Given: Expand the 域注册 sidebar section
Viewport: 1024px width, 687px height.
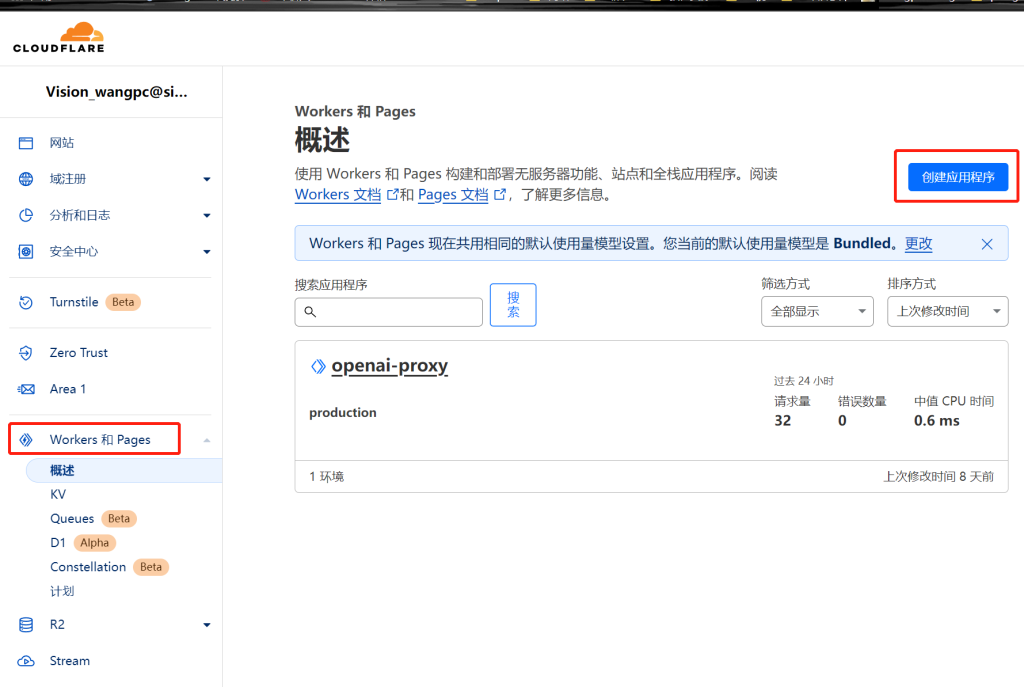Looking at the screenshot, I should tap(207, 179).
